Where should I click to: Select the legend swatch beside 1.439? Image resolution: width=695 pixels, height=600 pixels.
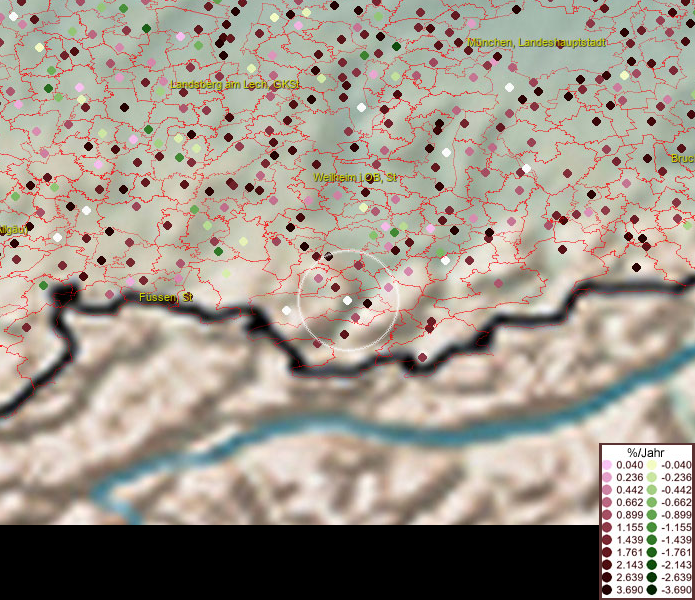[607, 540]
